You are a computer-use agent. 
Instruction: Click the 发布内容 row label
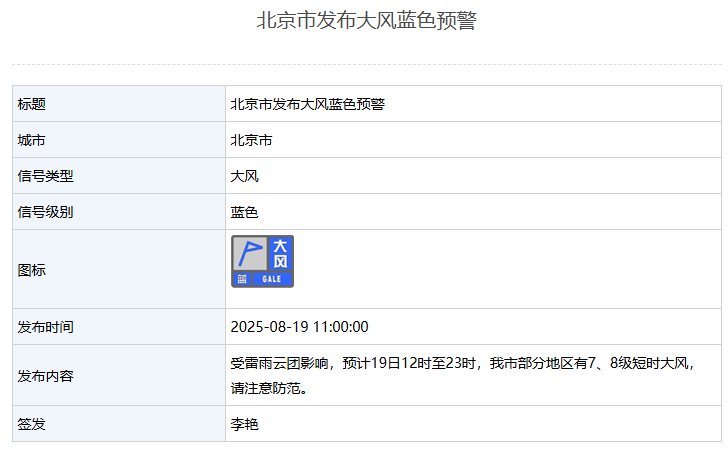[x=46, y=376]
